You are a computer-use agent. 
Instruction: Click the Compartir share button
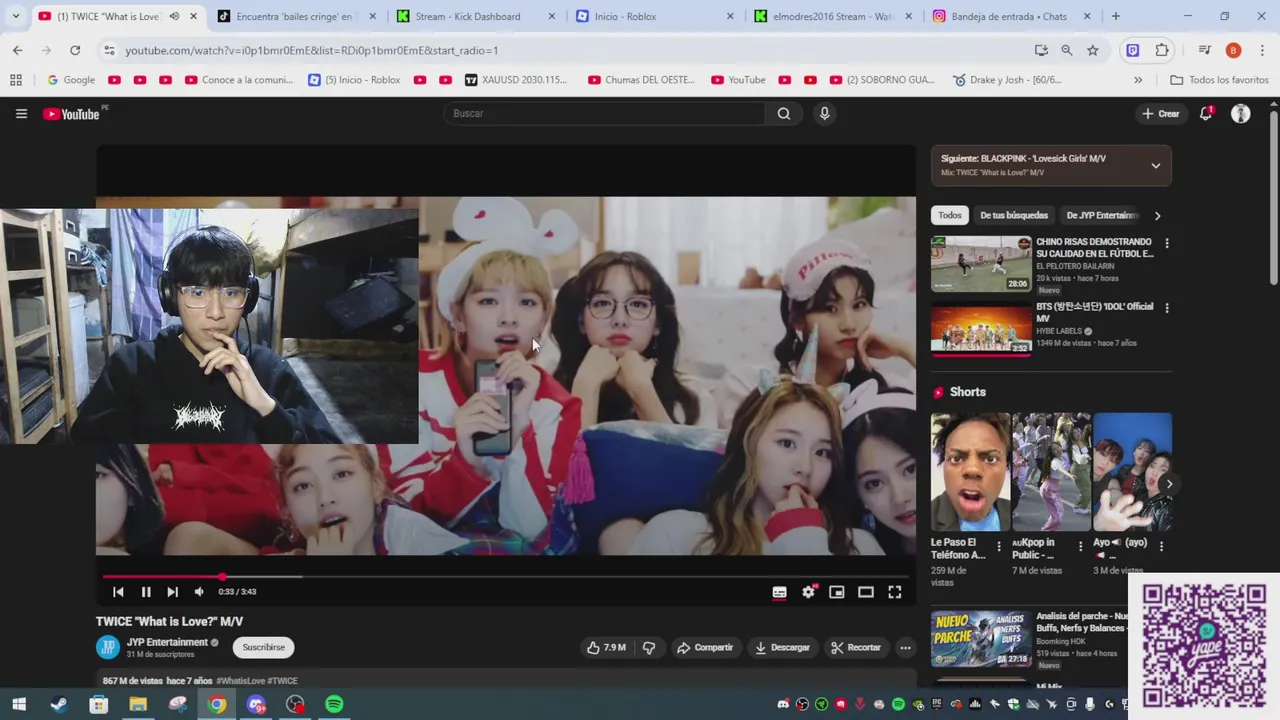point(705,648)
